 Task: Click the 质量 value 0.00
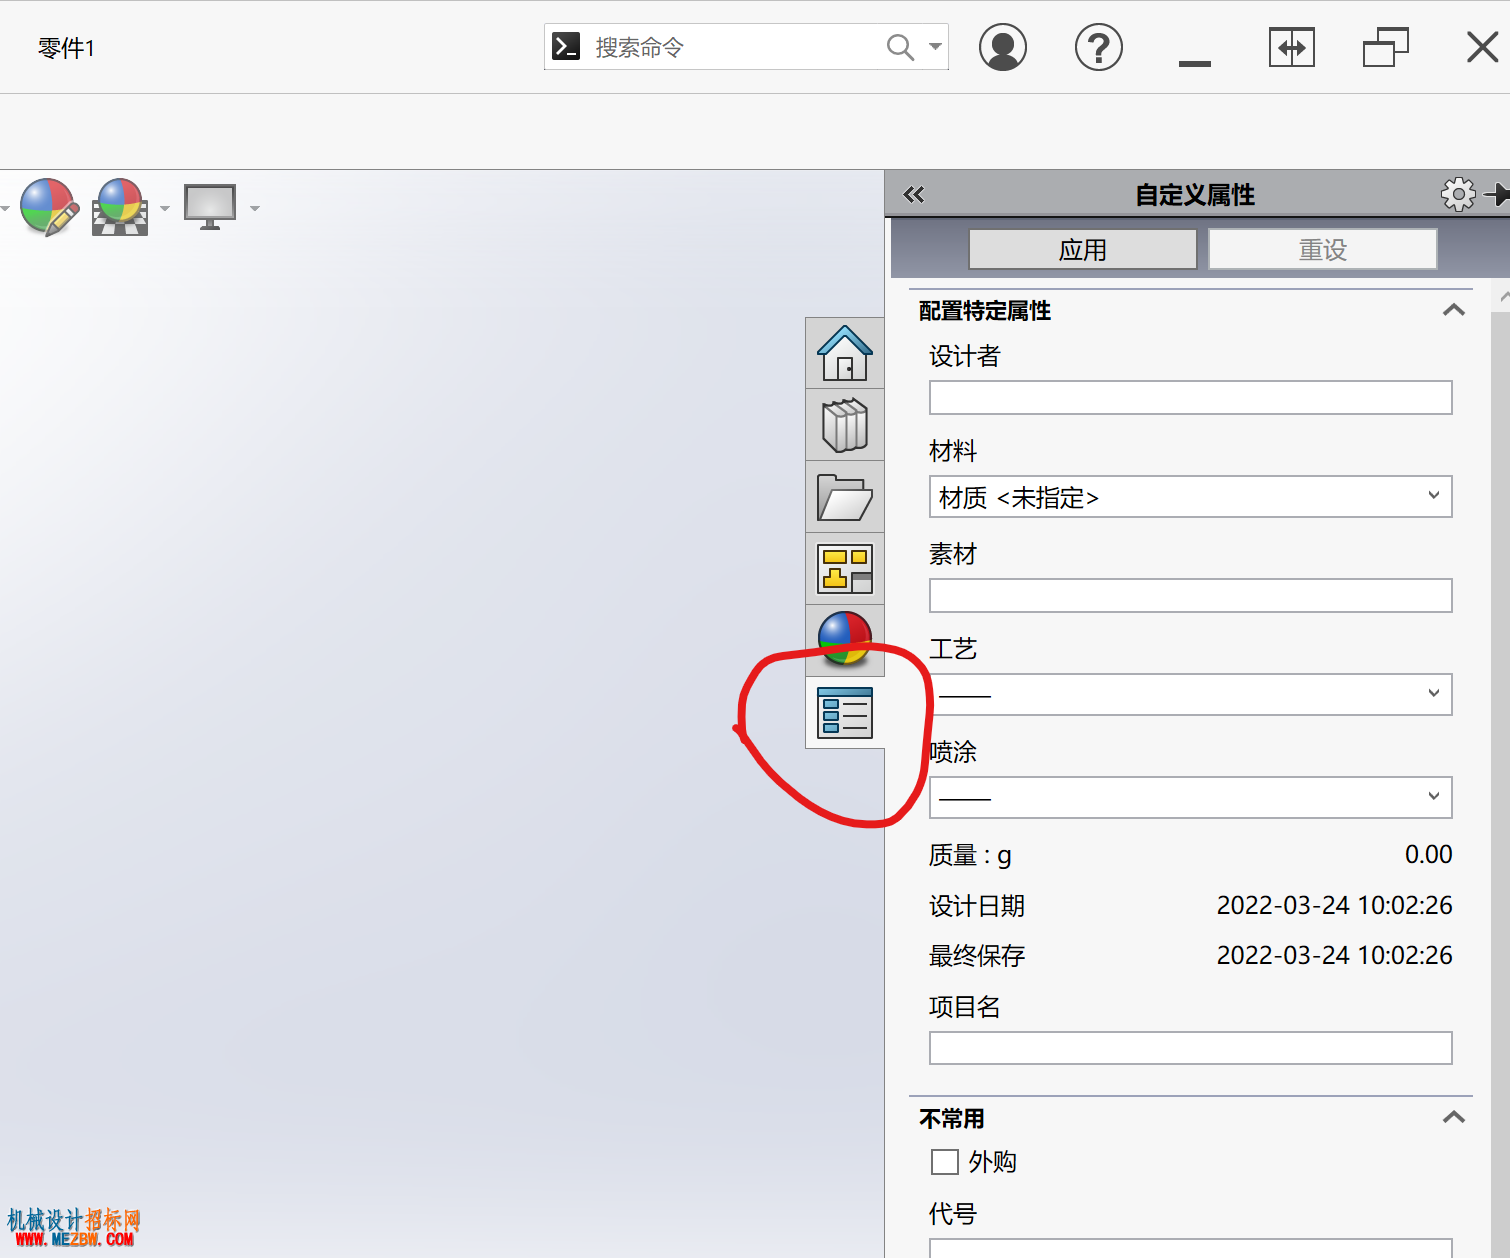pos(1428,854)
